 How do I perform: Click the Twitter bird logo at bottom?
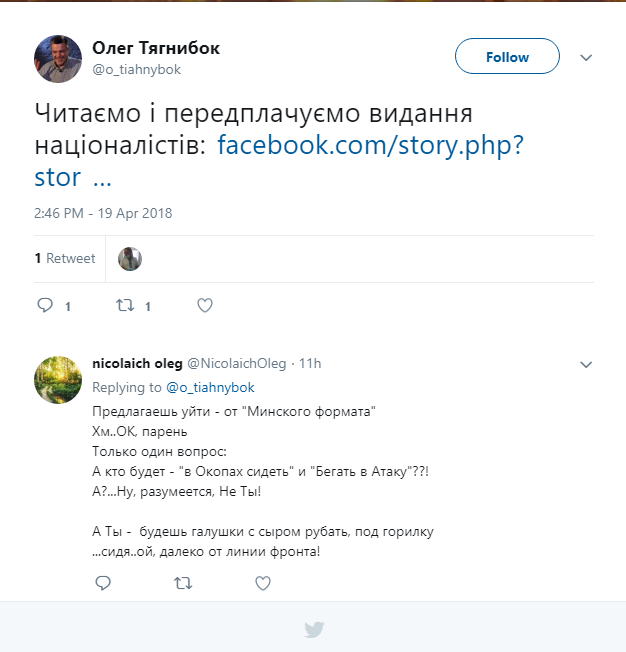(x=313, y=630)
